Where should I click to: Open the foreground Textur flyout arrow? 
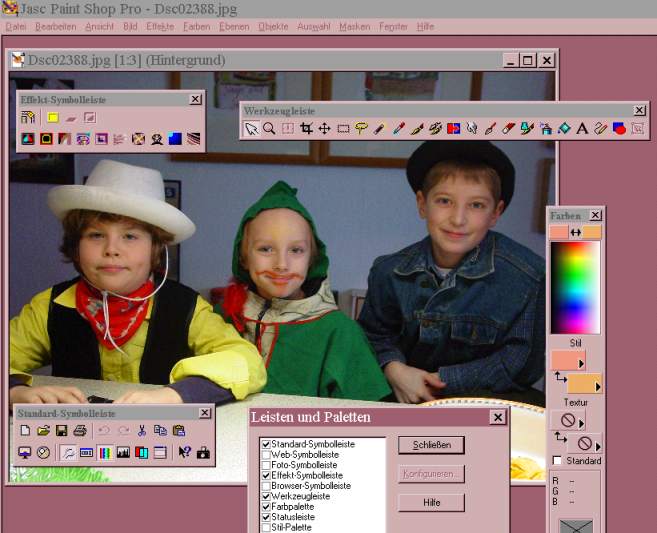[582, 424]
